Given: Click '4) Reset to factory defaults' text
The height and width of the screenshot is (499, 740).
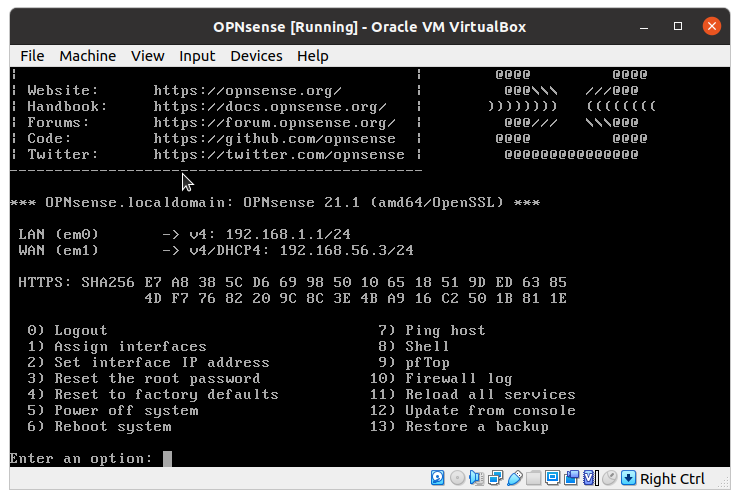Looking at the screenshot, I should [x=153, y=394].
